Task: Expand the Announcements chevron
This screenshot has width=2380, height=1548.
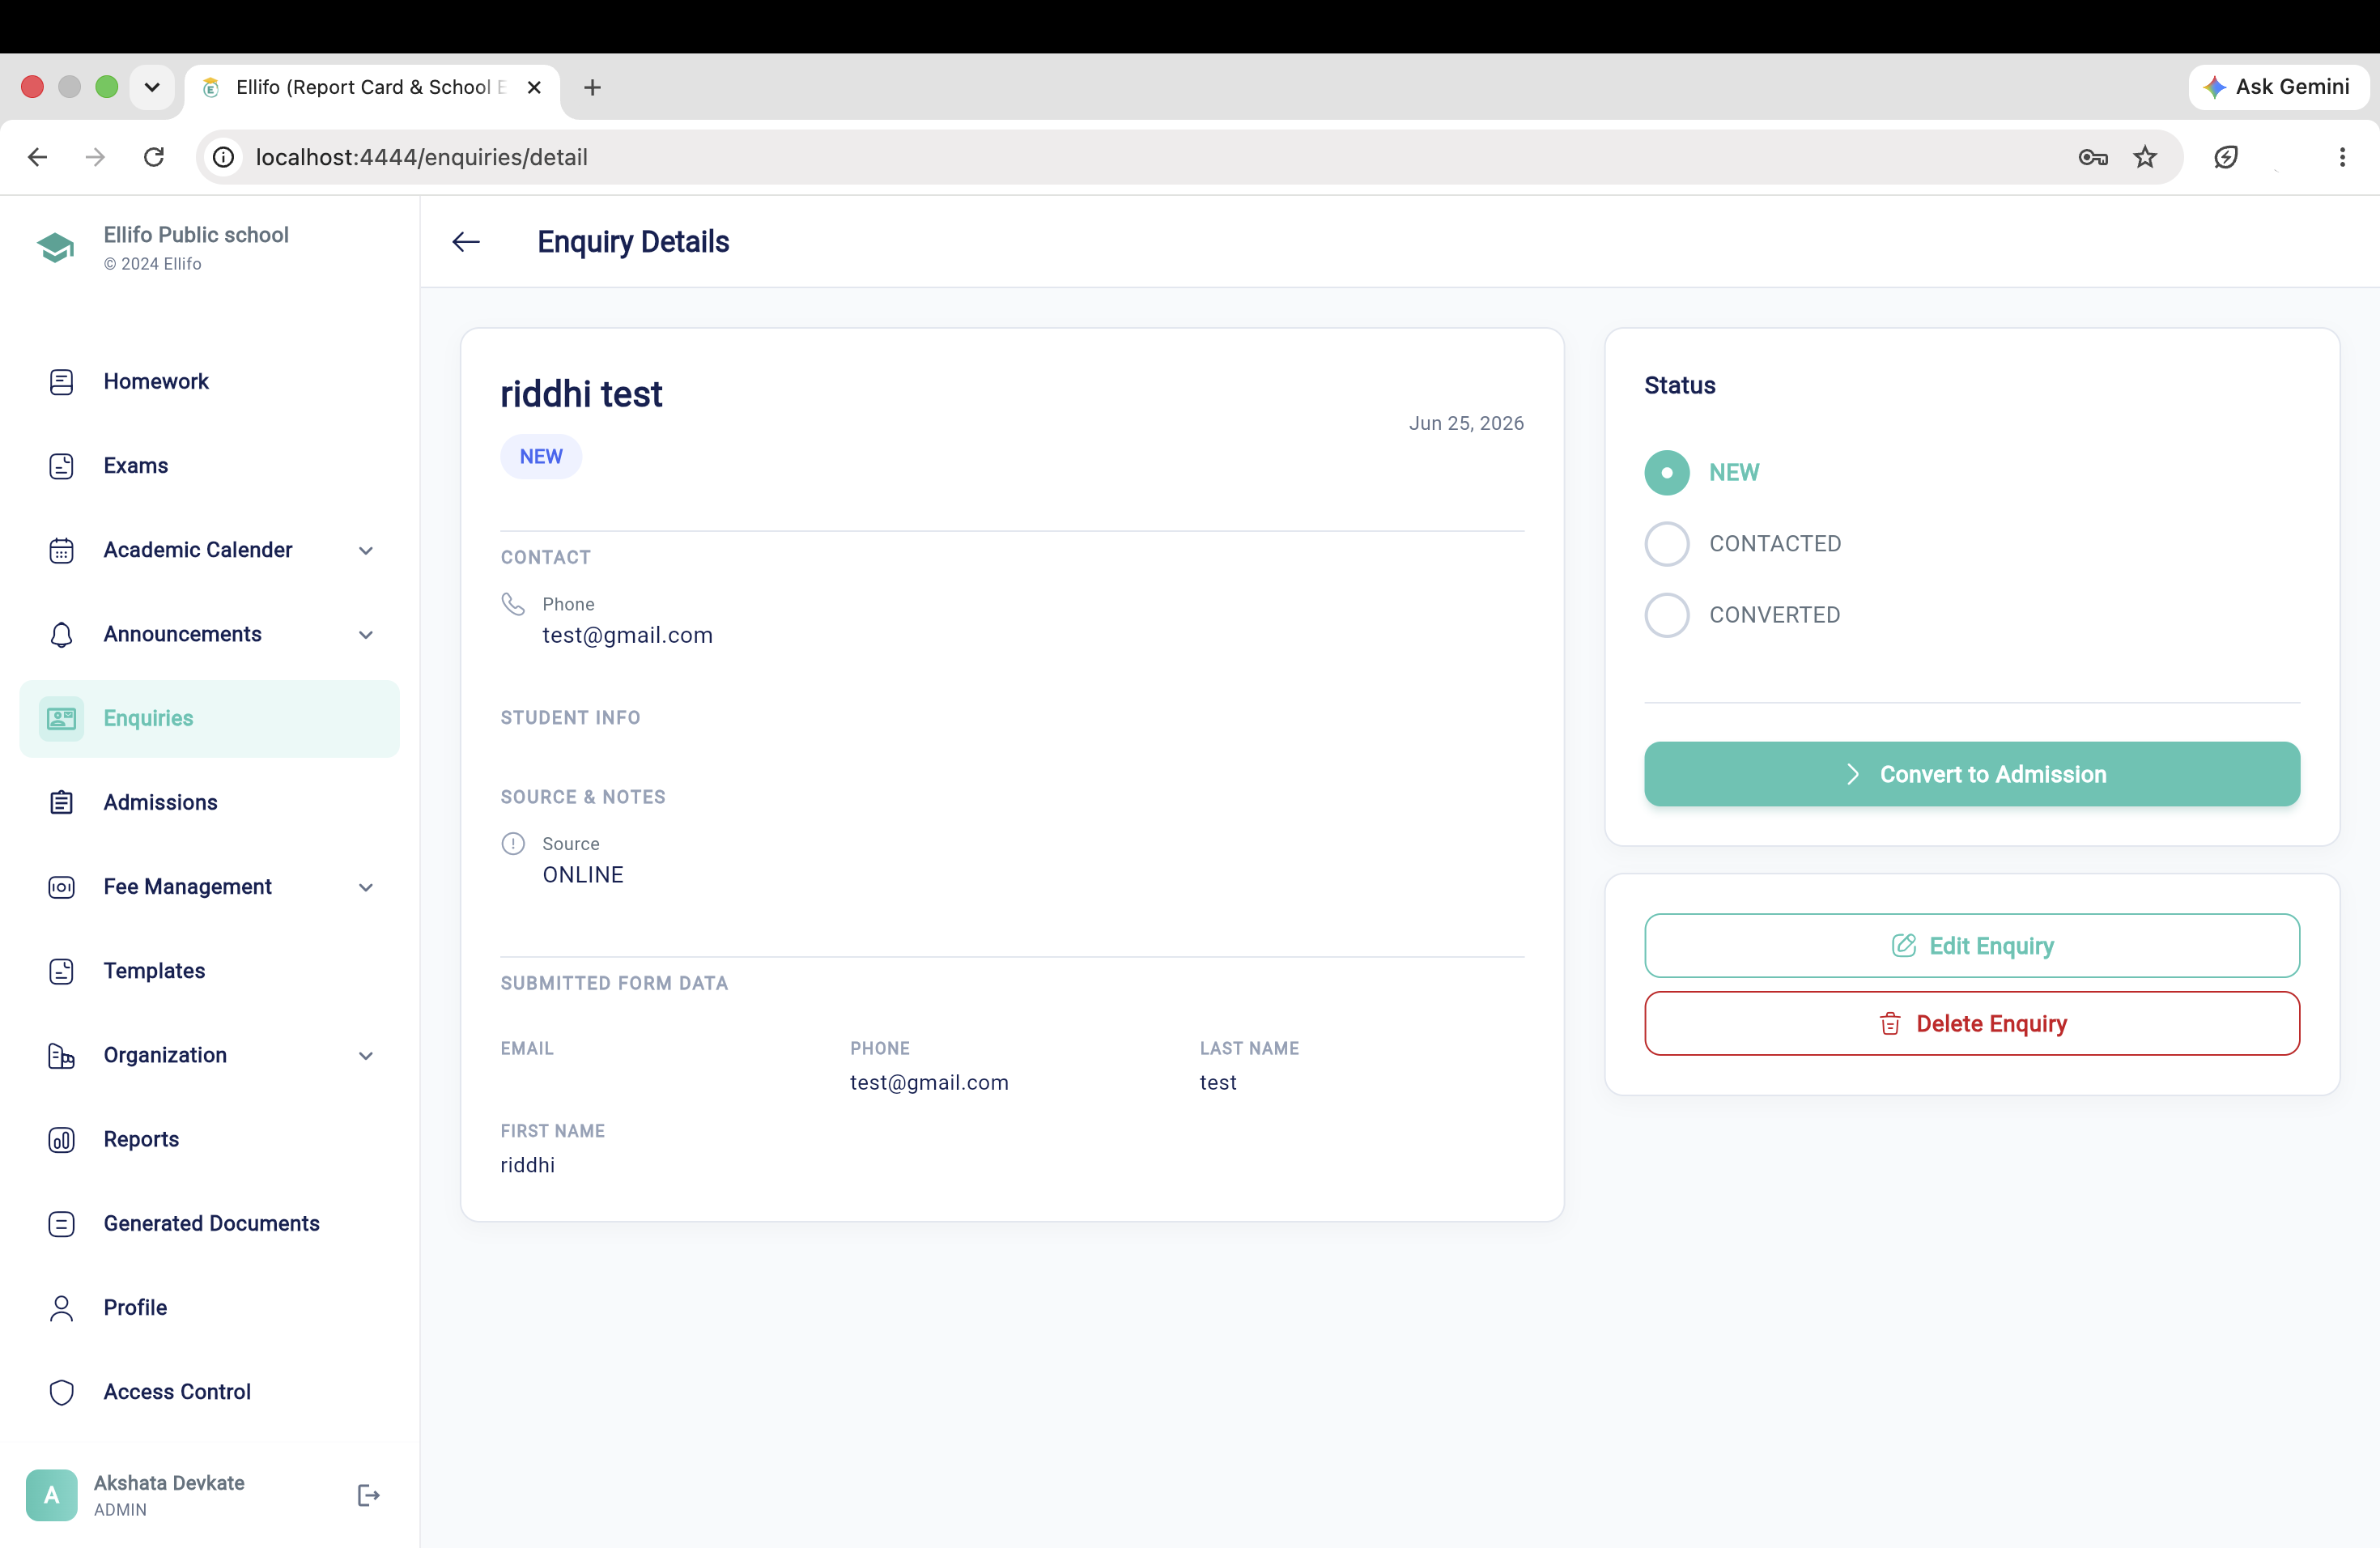Action: 366,634
